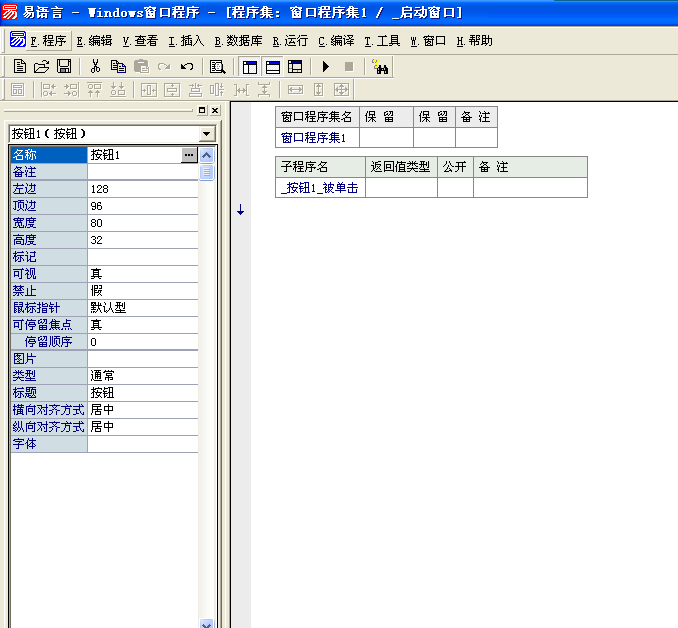Close the property panel with X button
This screenshot has width=678, height=628.
[x=215, y=110]
